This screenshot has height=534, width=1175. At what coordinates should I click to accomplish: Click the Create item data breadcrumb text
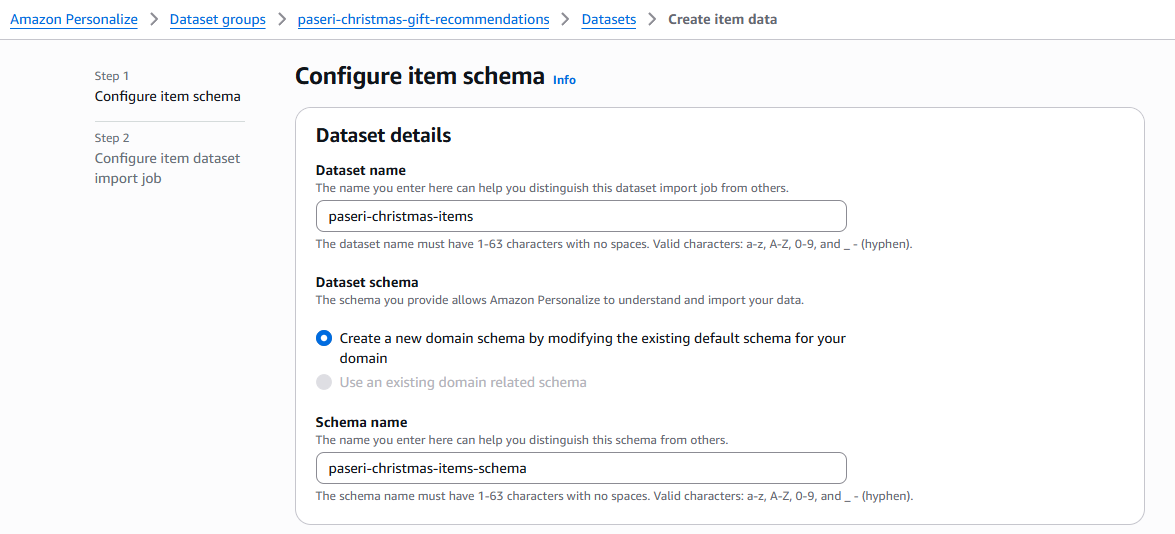[722, 19]
